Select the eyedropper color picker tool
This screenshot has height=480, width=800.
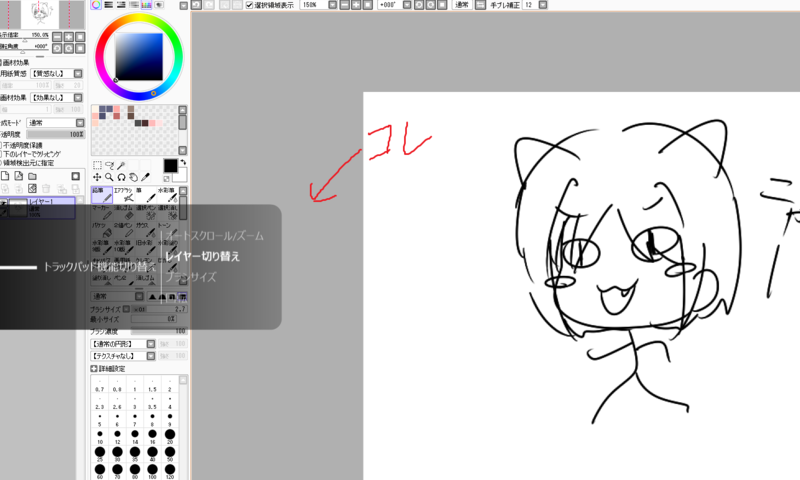click(x=145, y=177)
